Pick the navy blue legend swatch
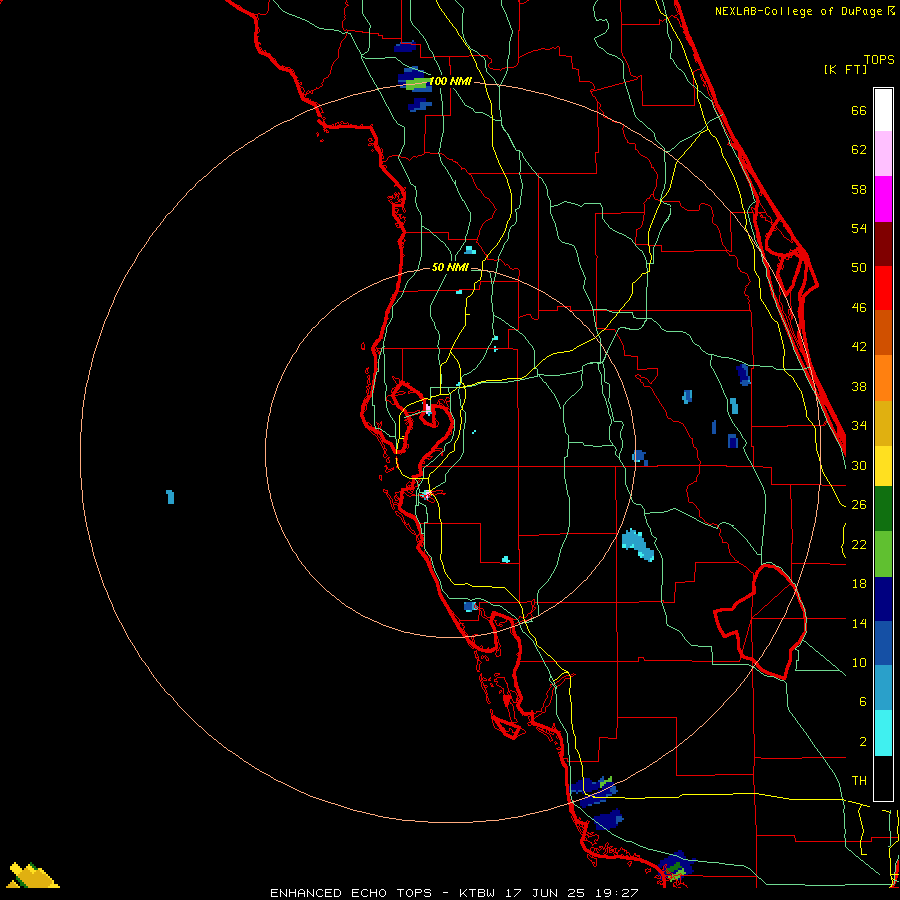The image size is (900, 900). [883, 599]
